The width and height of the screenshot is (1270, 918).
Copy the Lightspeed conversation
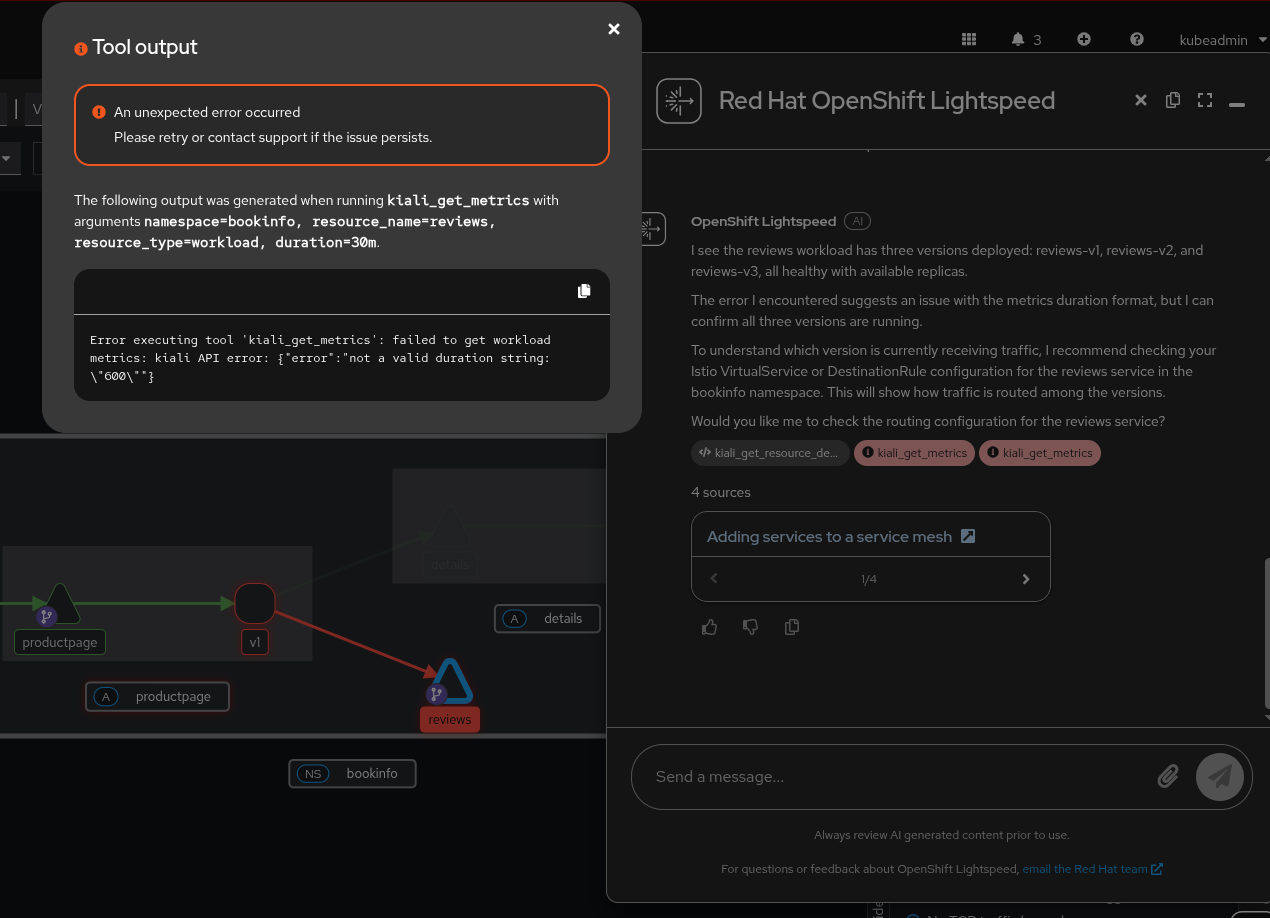pos(1173,100)
